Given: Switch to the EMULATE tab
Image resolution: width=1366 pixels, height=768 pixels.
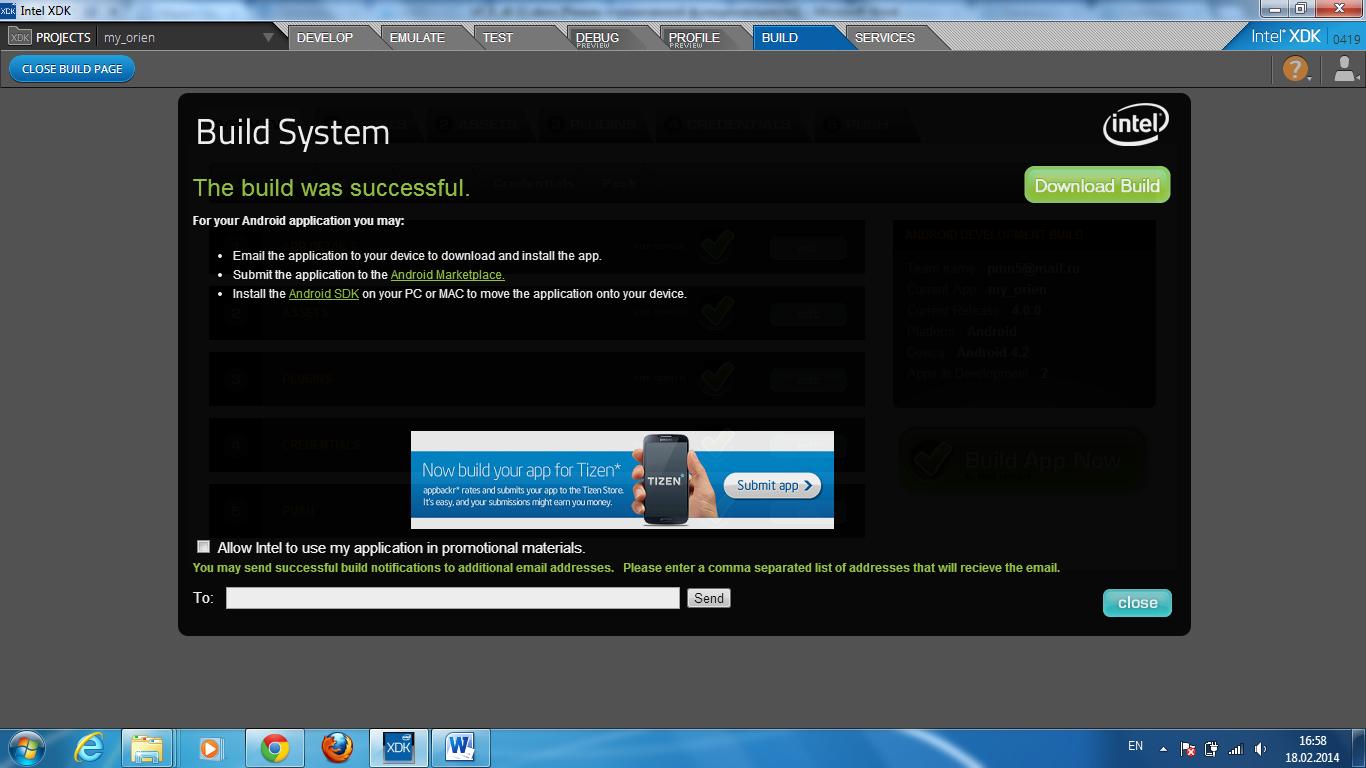Looking at the screenshot, I should [x=417, y=37].
